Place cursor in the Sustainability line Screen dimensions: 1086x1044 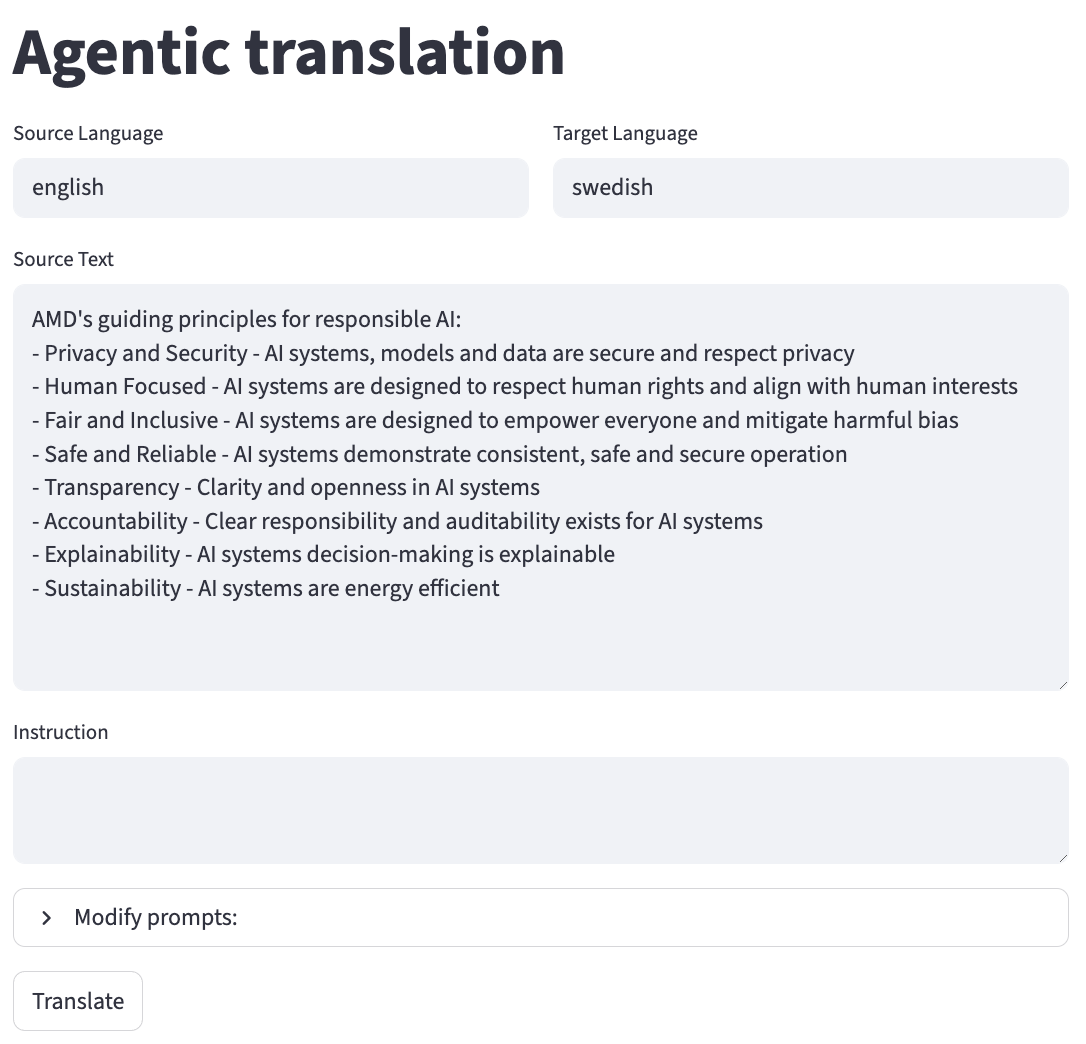[265, 589]
